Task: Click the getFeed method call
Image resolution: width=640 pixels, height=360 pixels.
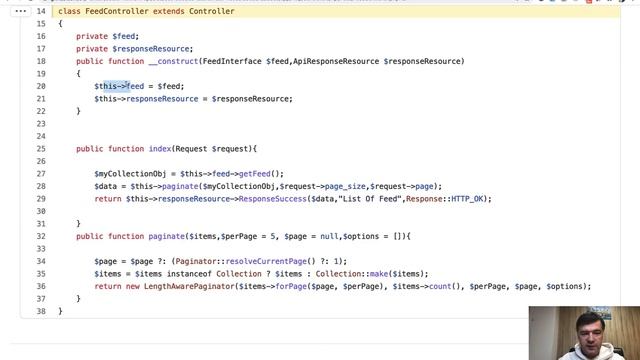Action: [255, 174]
